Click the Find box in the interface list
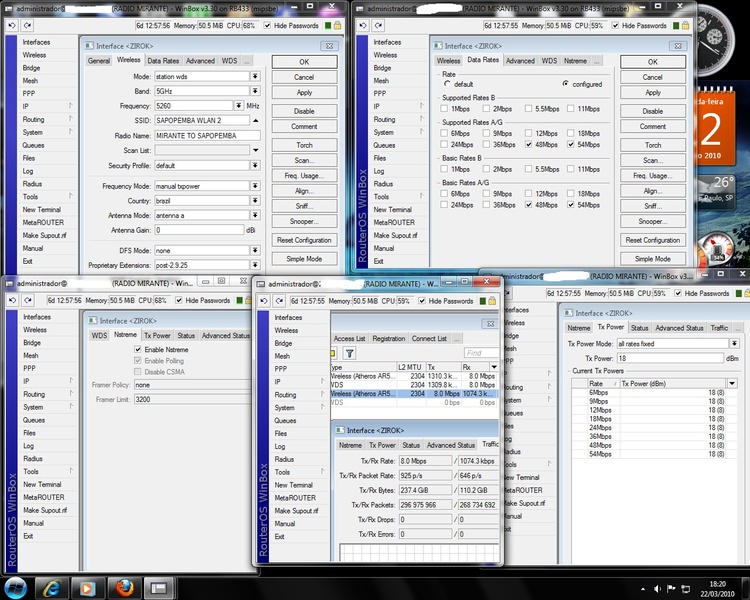Screen dimensions: 750x600 [x=480, y=353]
